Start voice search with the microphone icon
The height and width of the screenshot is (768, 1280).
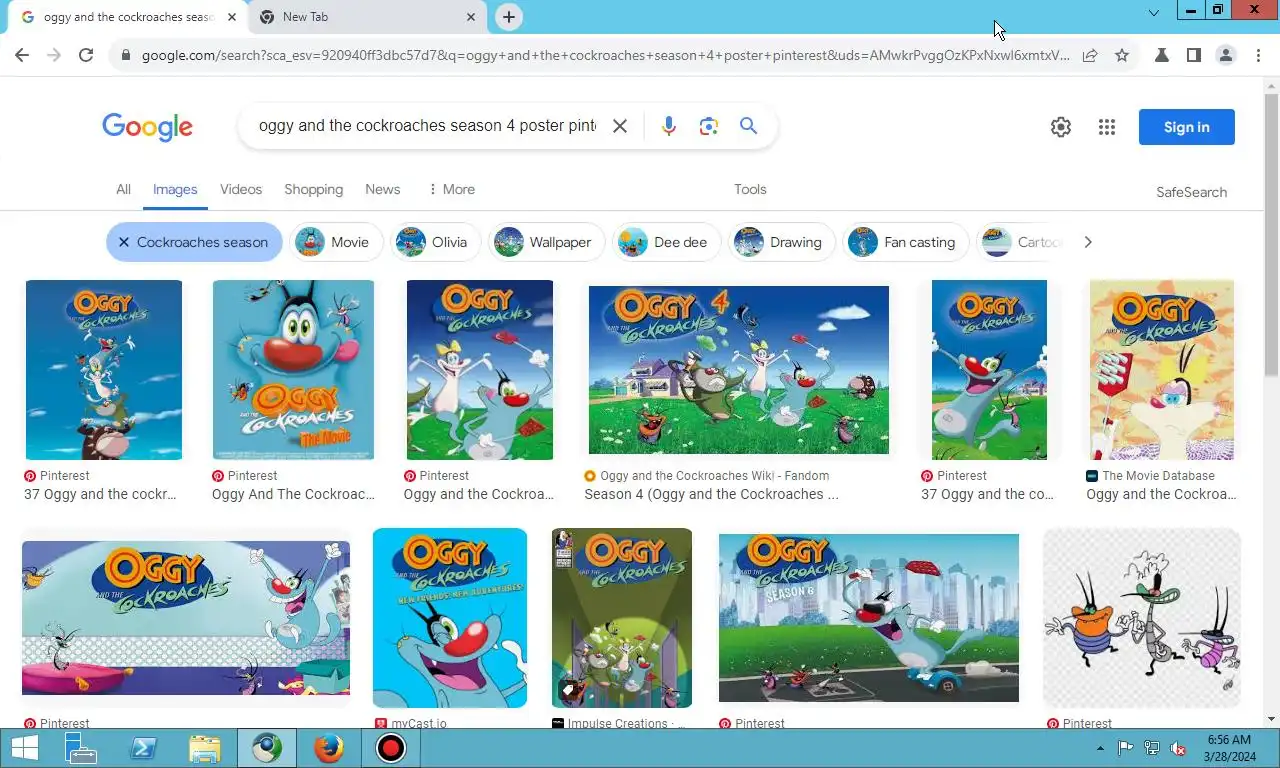(x=668, y=126)
